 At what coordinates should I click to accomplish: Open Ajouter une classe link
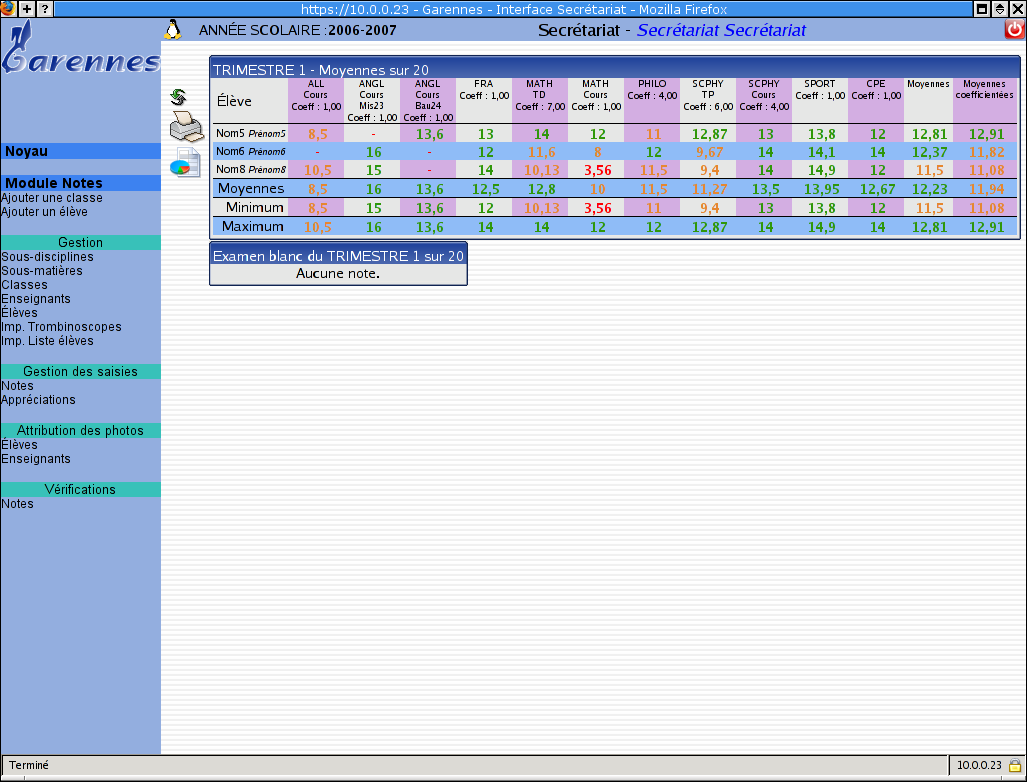pyautogui.click(x=52, y=198)
